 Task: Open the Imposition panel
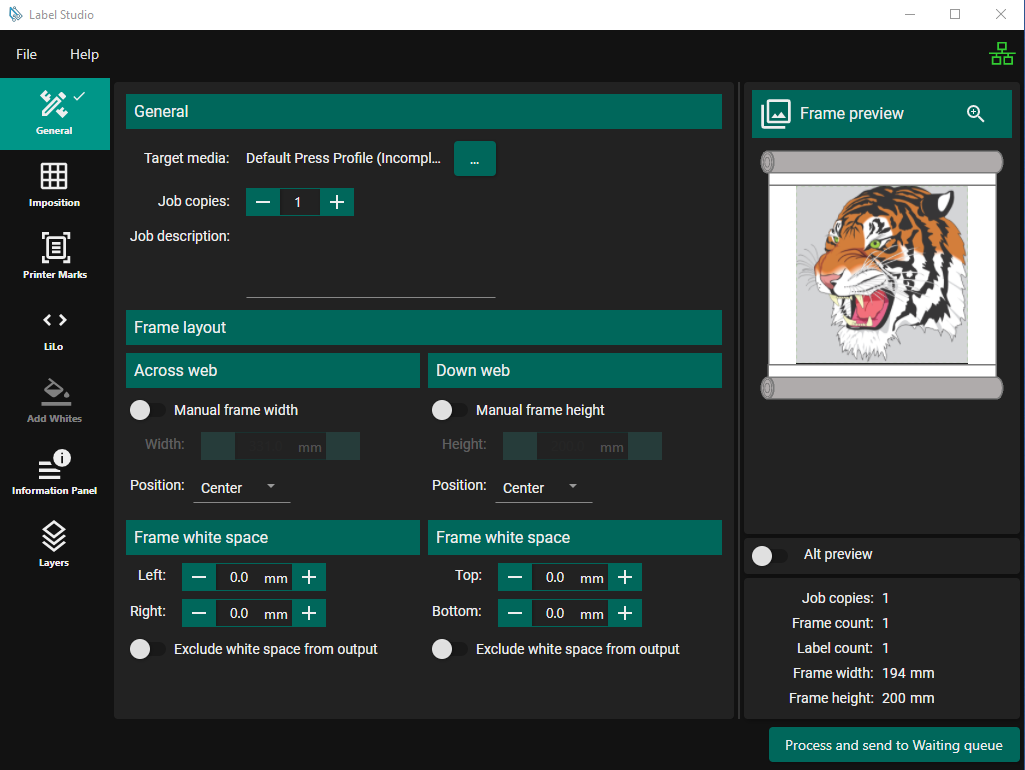pyautogui.click(x=54, y=185)
